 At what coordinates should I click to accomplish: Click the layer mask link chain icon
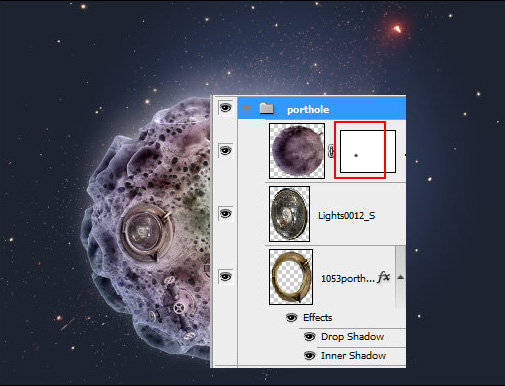coord(331,151)
